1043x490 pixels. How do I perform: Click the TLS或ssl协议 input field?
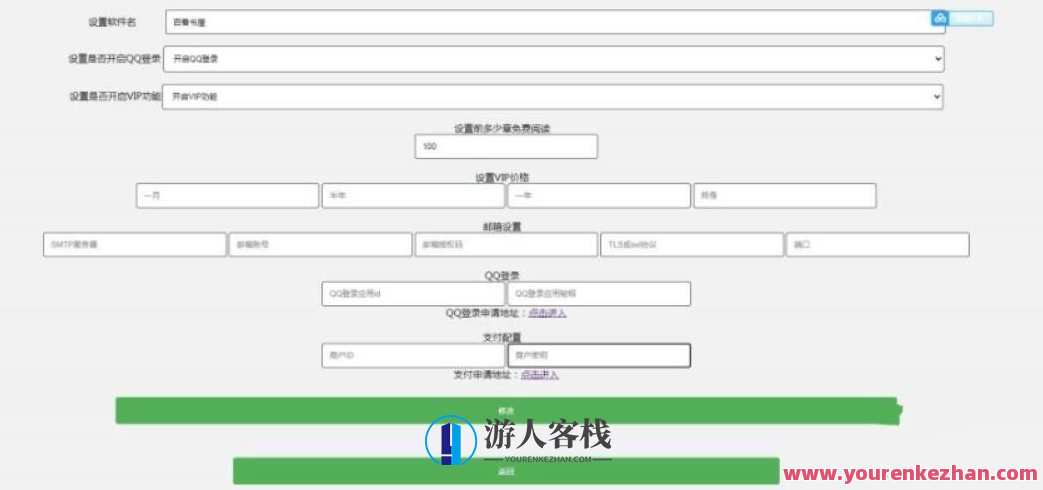click(x=692, y=245)
